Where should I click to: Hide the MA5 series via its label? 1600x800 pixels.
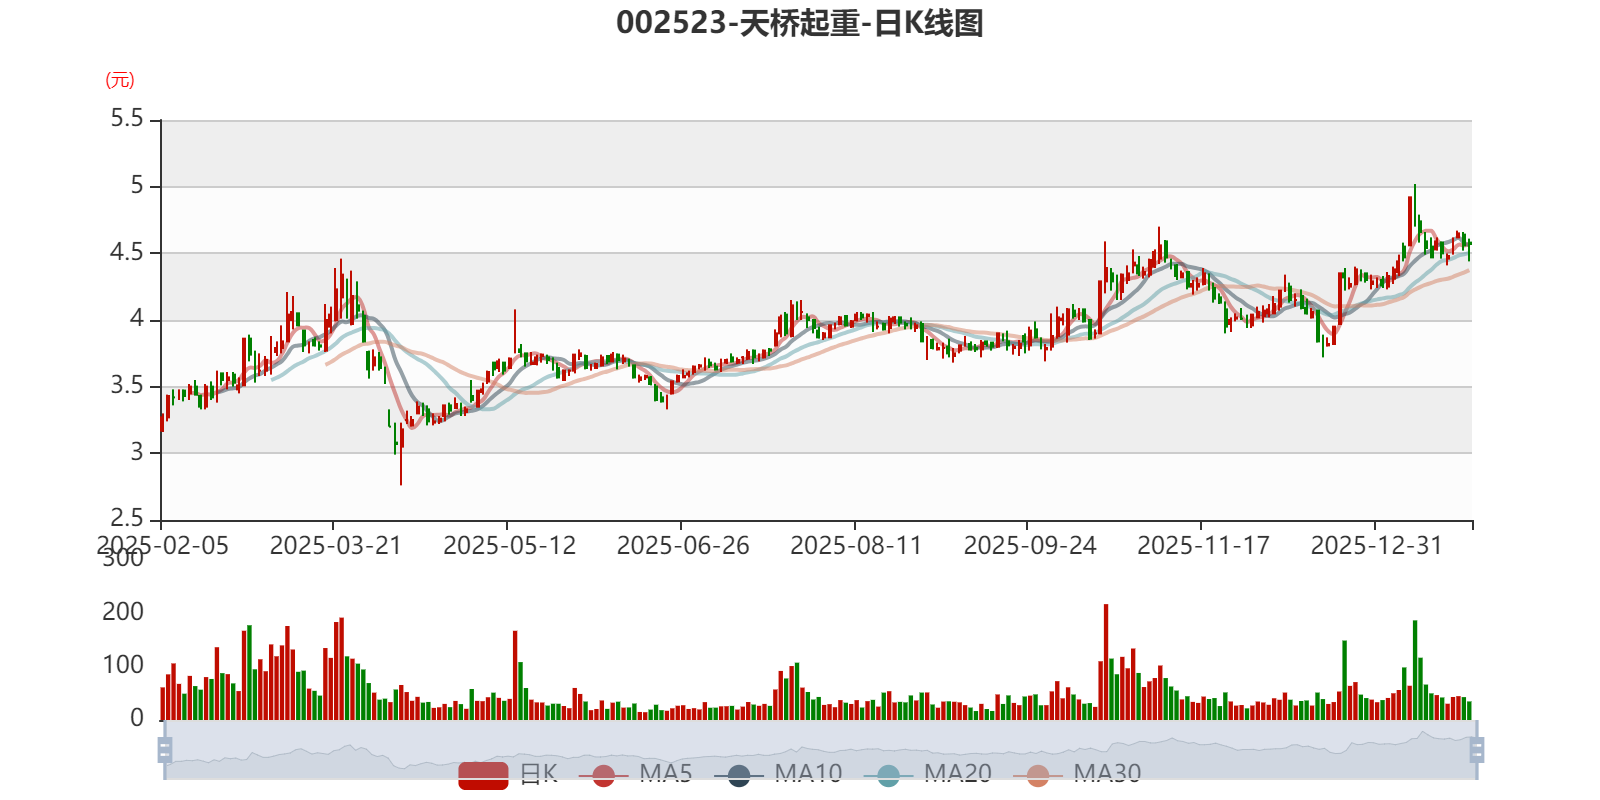[666, 773]
